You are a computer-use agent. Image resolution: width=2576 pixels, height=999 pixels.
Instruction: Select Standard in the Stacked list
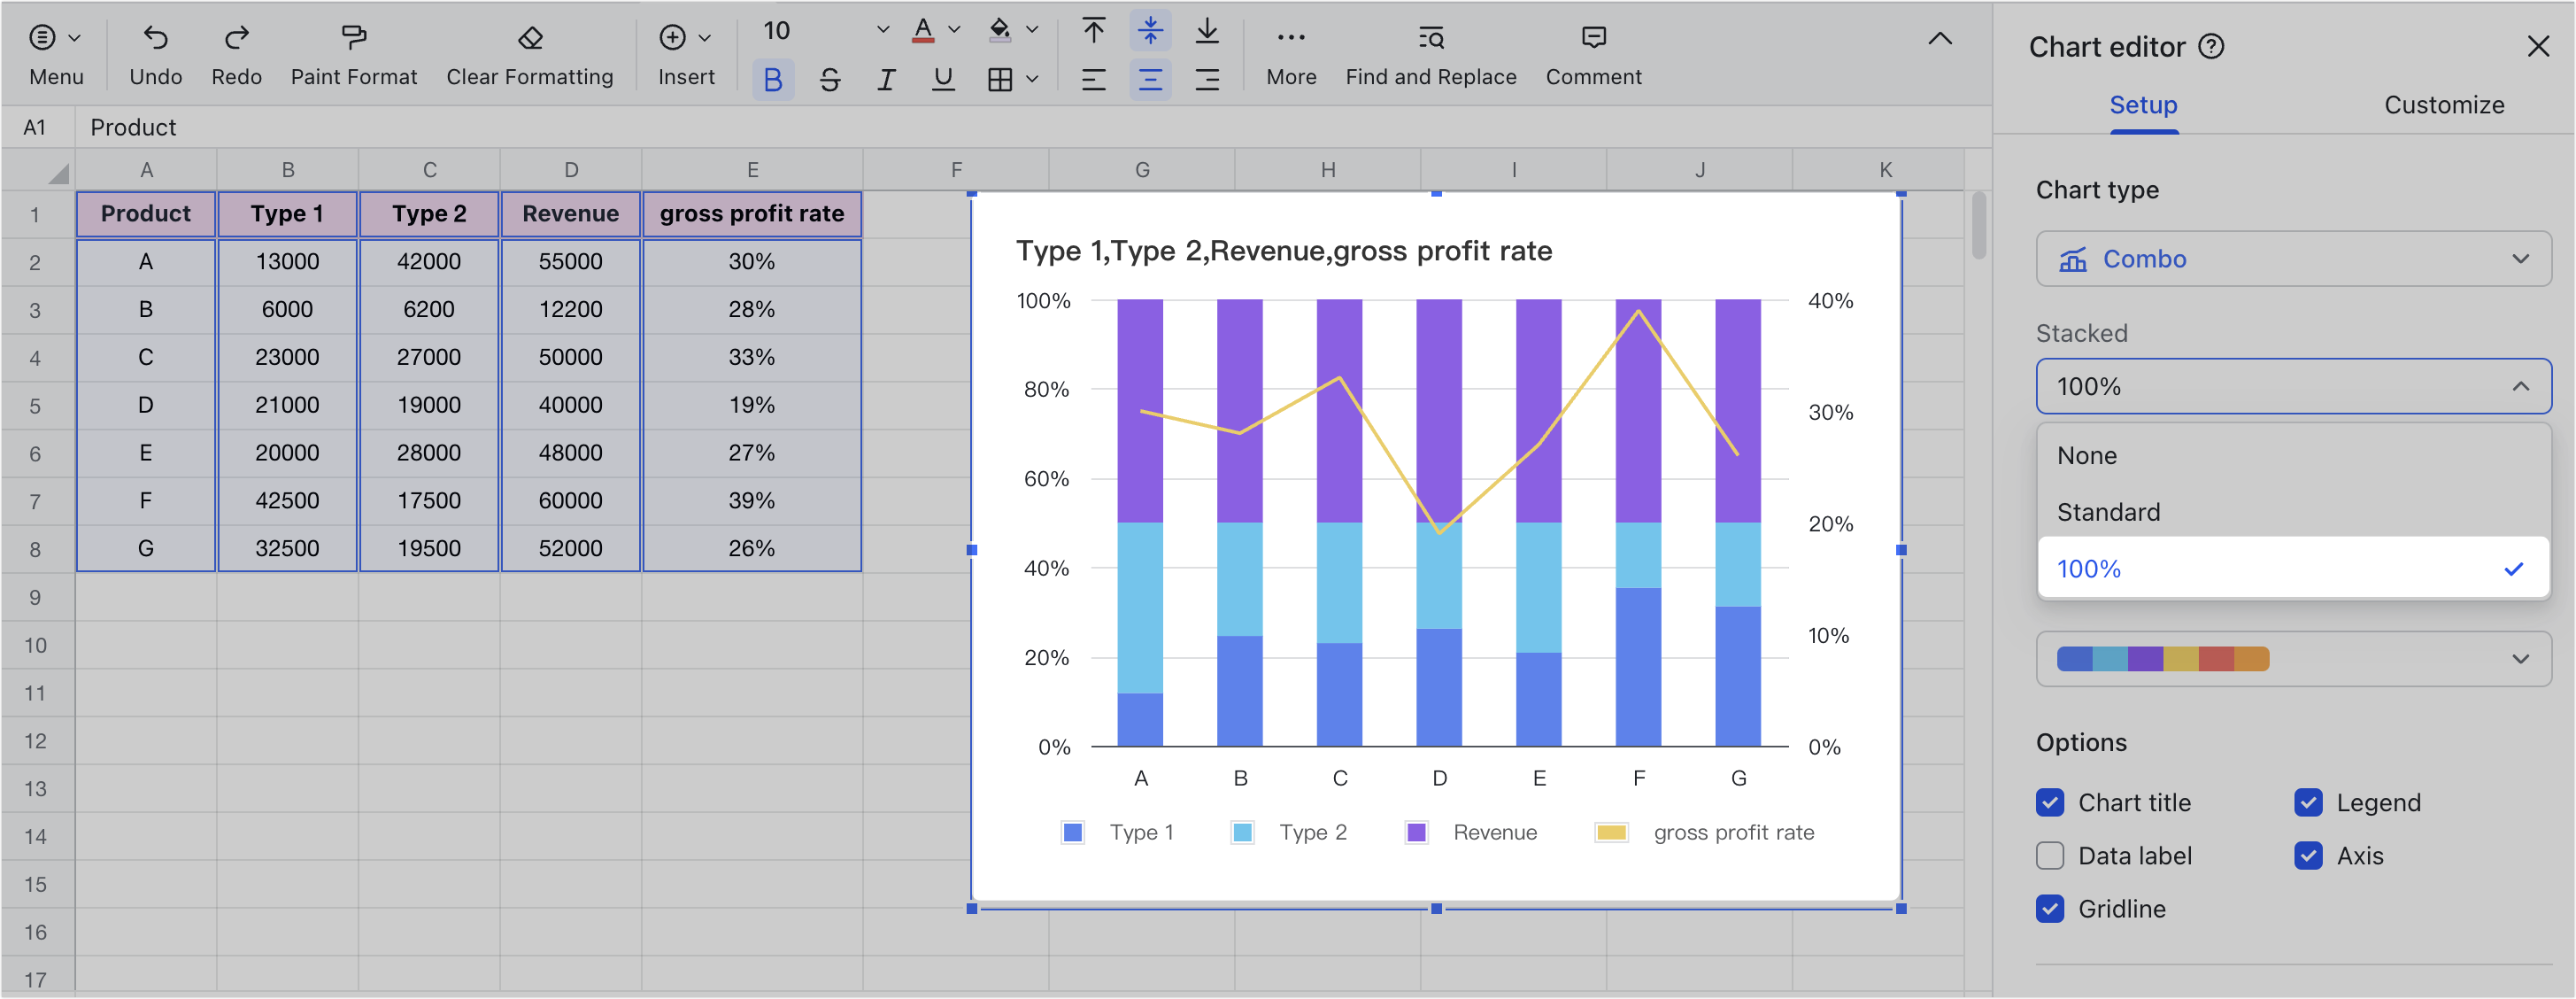pos(2292,512)
